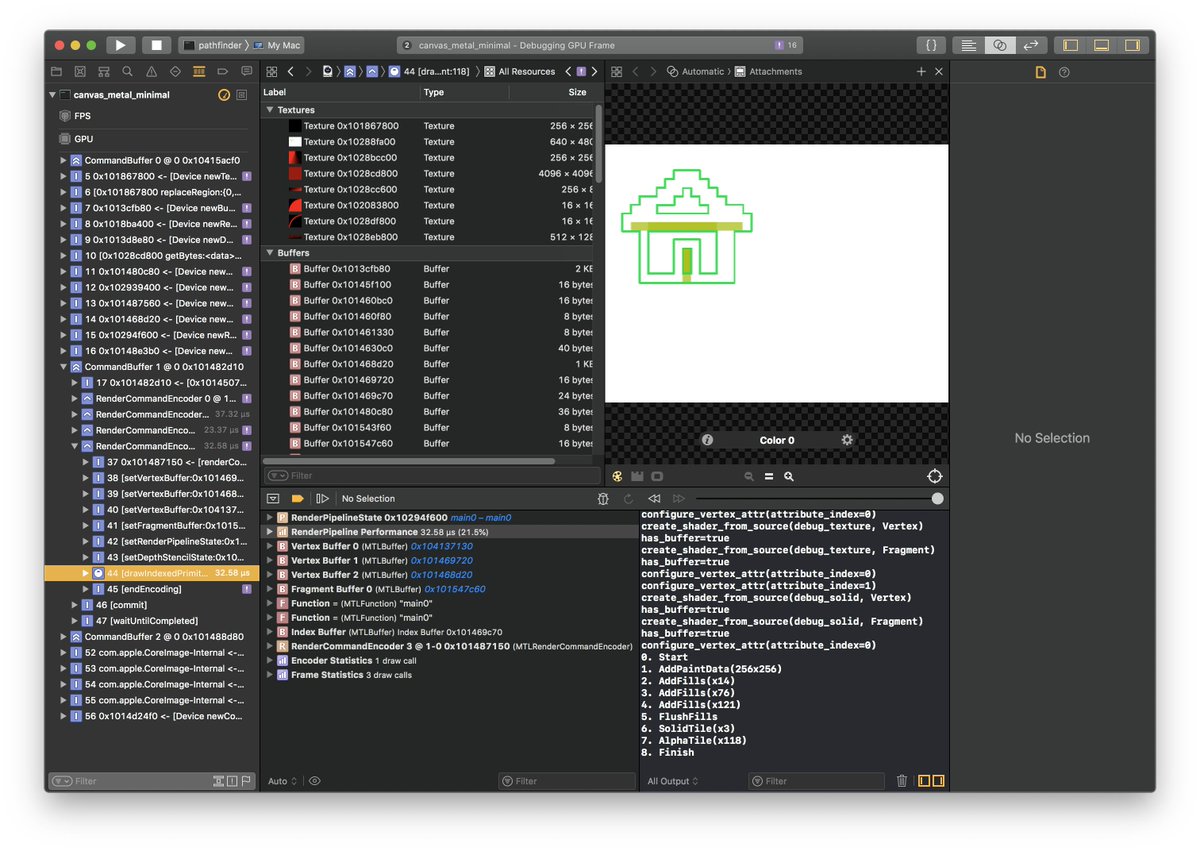Open the Report navigator speech bubble icon

(246, 72)
